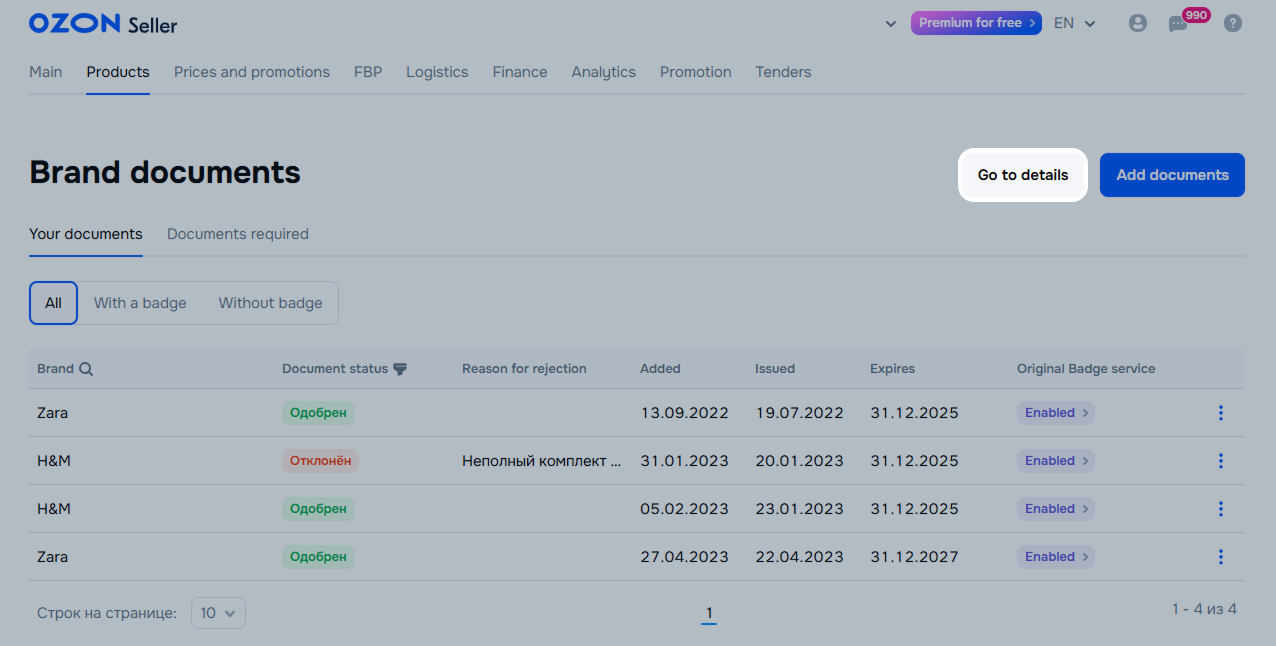
Task: Click the issued date 22.04.2023
Action: [x=799, y=557]
